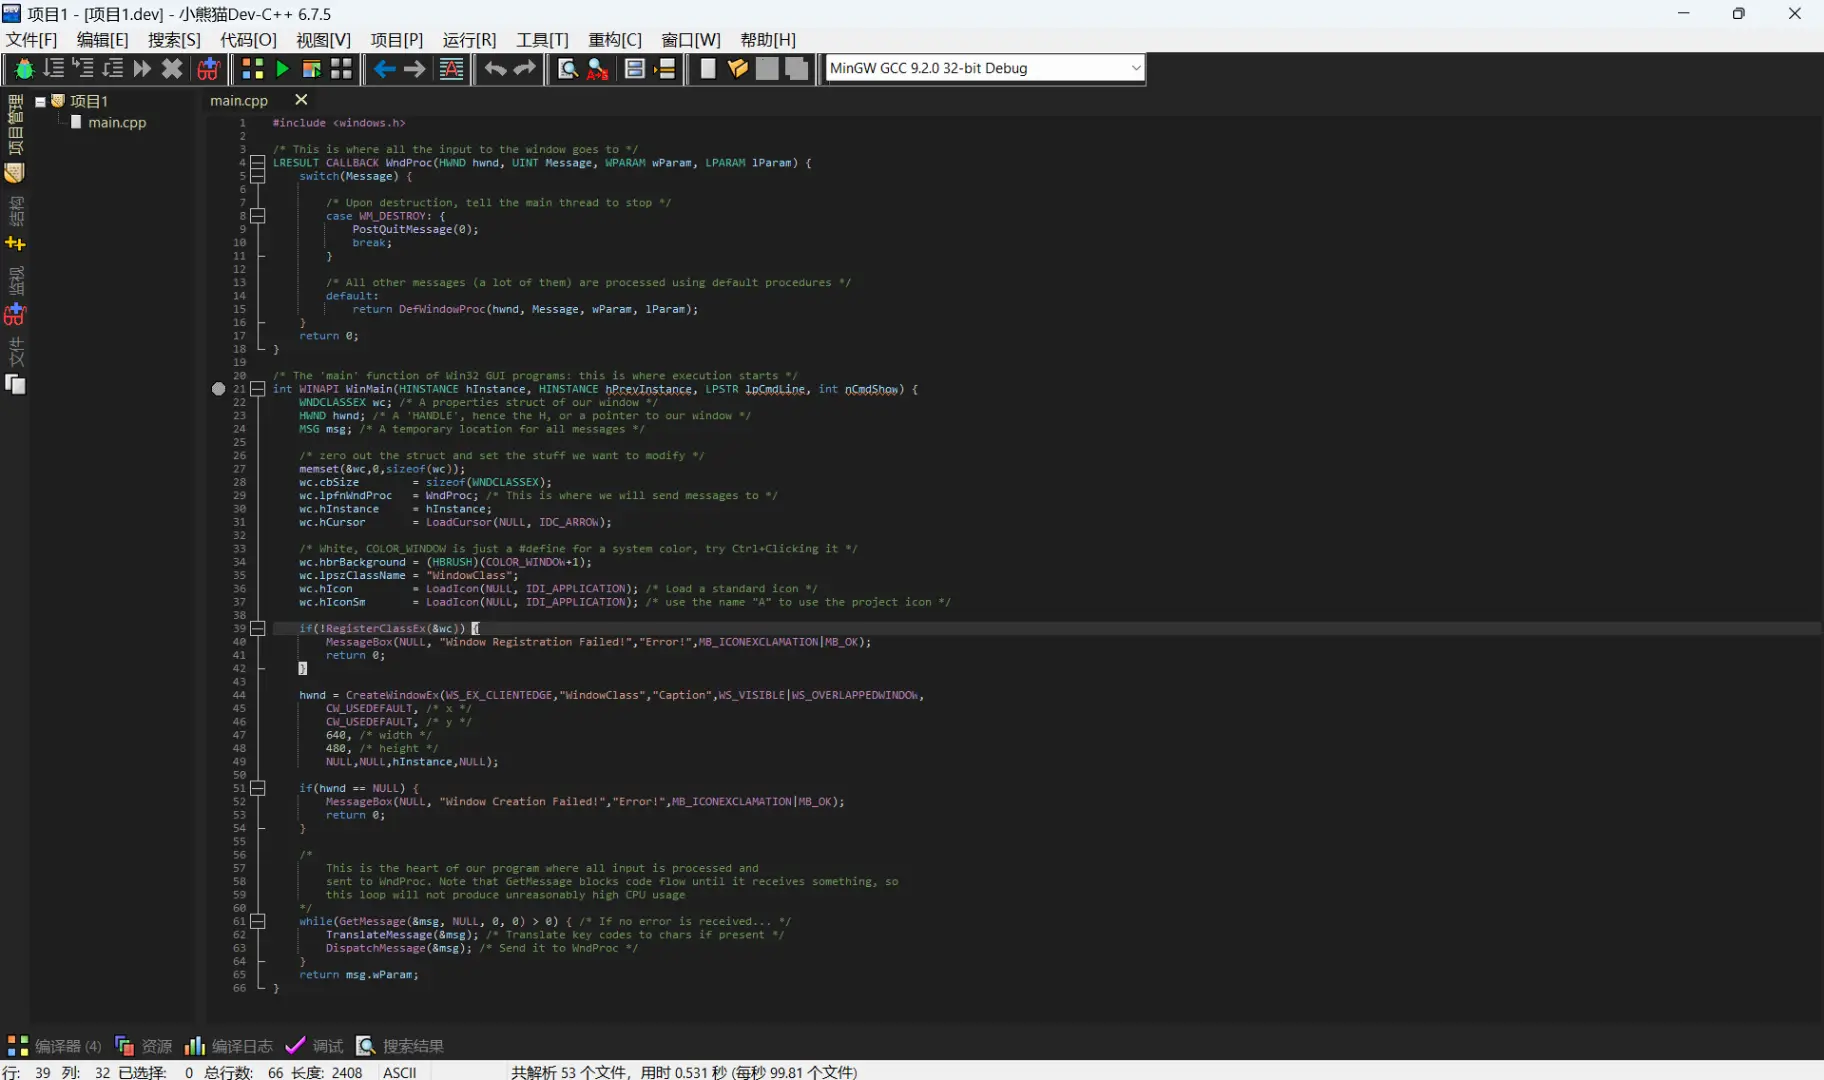This screenshot has height=1080, width=1824.
Task: Open the 窗口[W] menu
Action: (x=691, y=40)
